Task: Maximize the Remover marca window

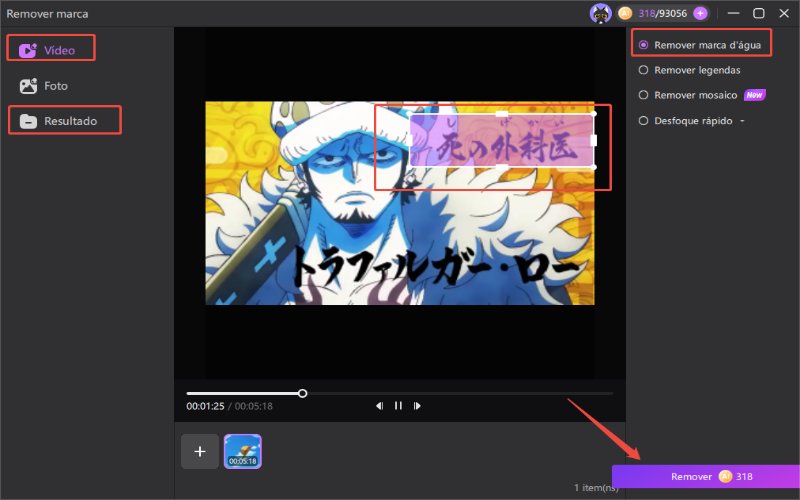Action: 759,13
